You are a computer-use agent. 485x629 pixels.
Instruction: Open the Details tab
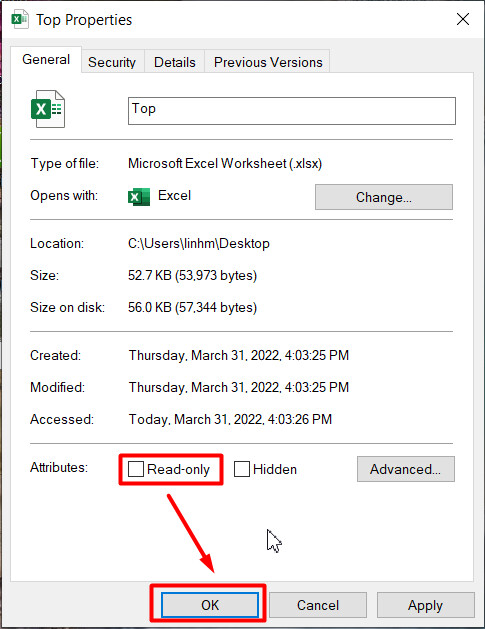pos(175,62)
